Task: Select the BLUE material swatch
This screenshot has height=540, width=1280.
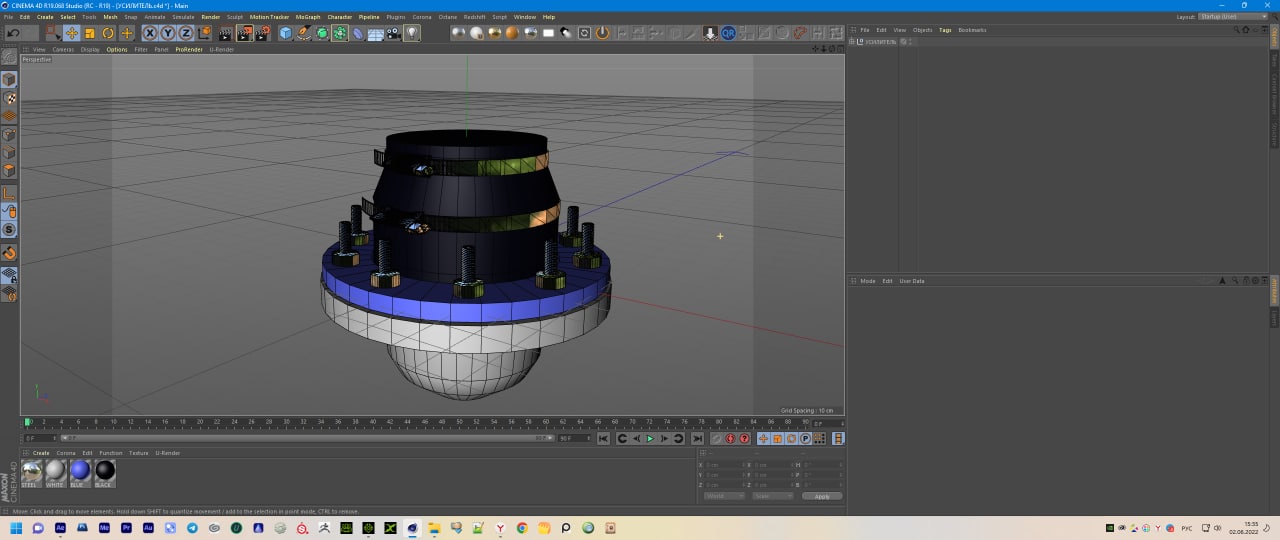Action: [80, 471]
